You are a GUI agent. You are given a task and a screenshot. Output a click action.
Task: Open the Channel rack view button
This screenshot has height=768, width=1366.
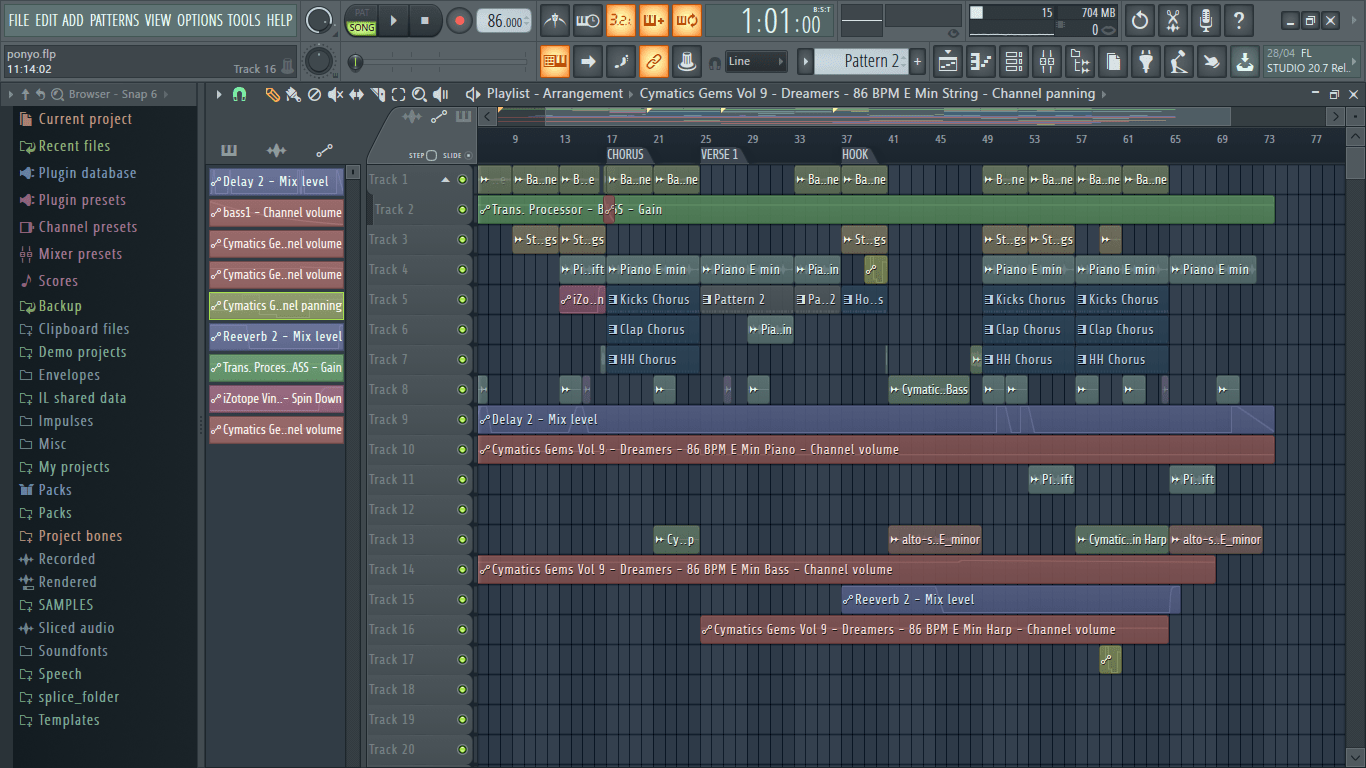point(1014,62)
